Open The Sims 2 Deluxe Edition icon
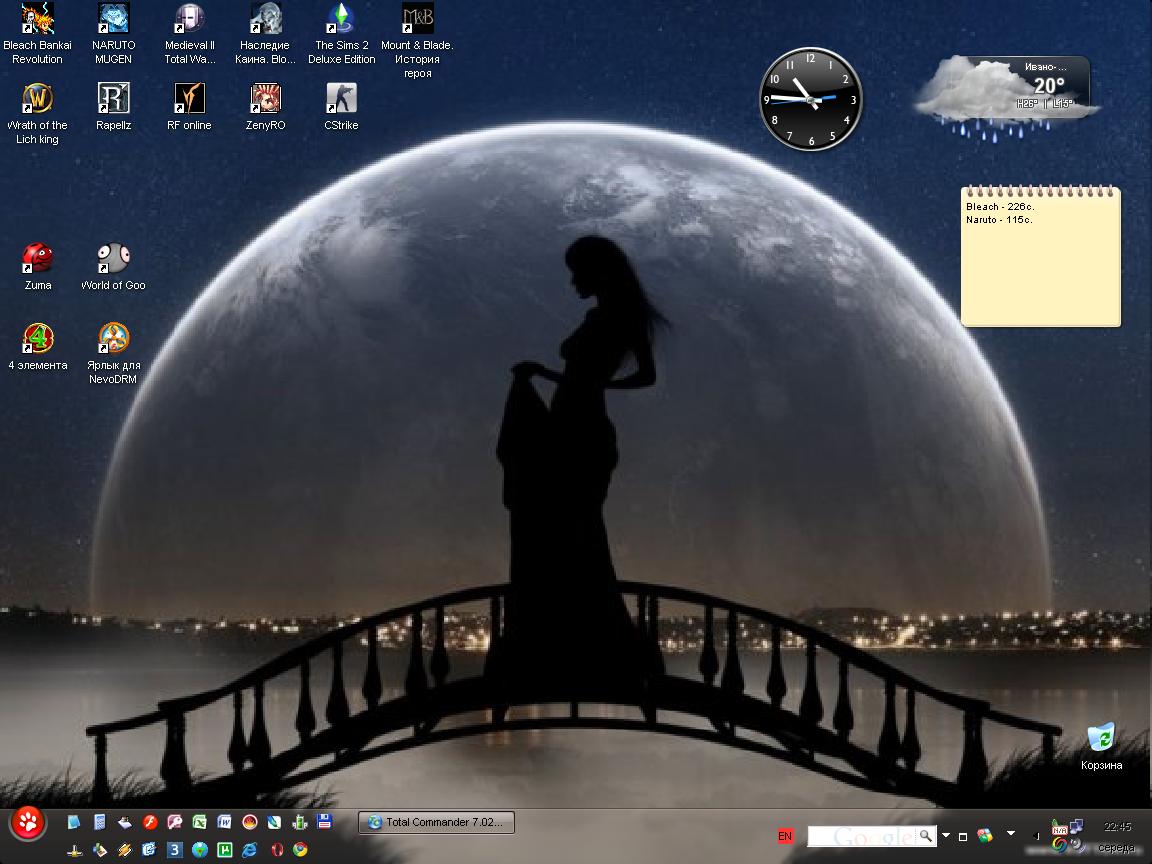Viewport: 1152px width, 864px height. tap(341, 19)
